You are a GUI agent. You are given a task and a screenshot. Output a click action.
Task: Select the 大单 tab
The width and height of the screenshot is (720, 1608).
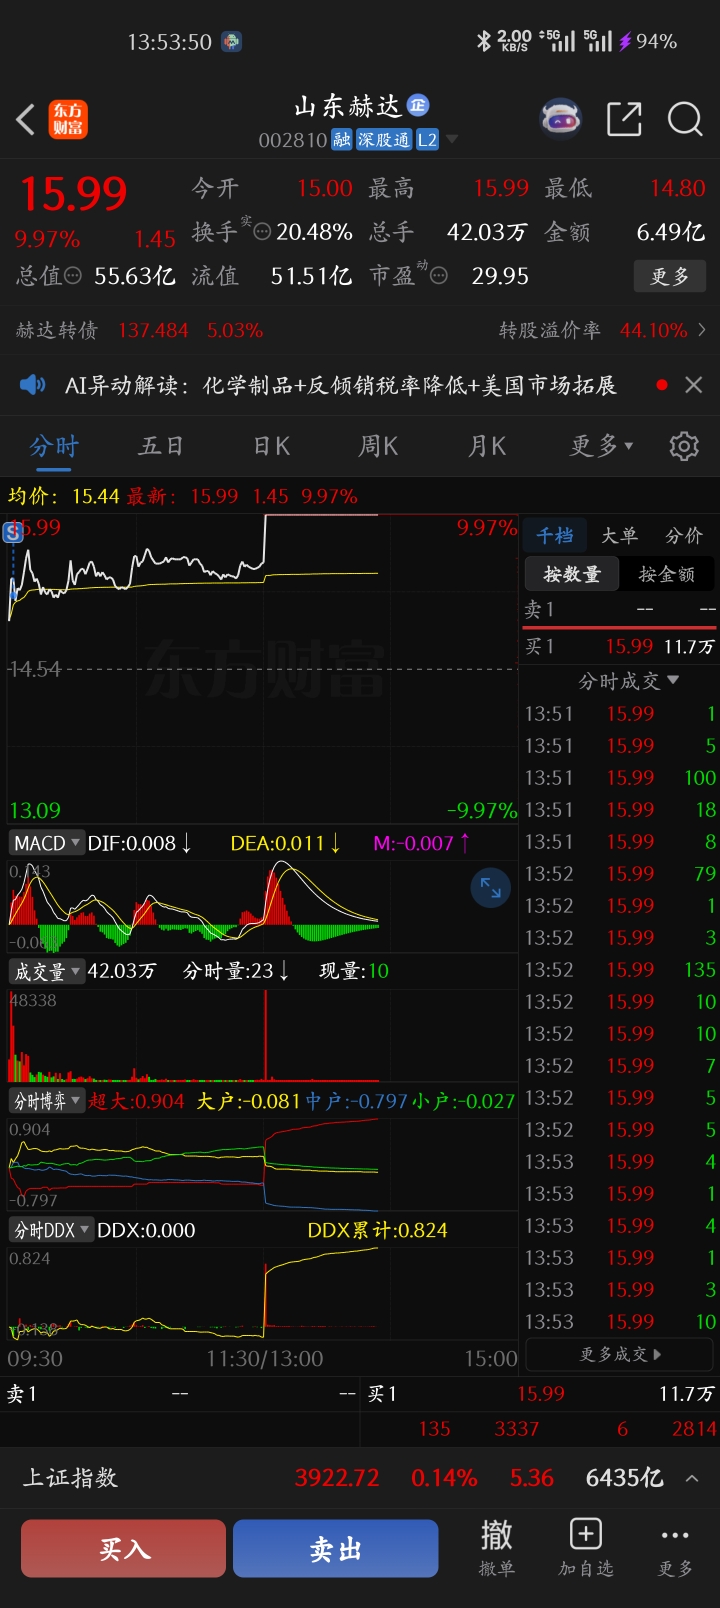point(619,535)
